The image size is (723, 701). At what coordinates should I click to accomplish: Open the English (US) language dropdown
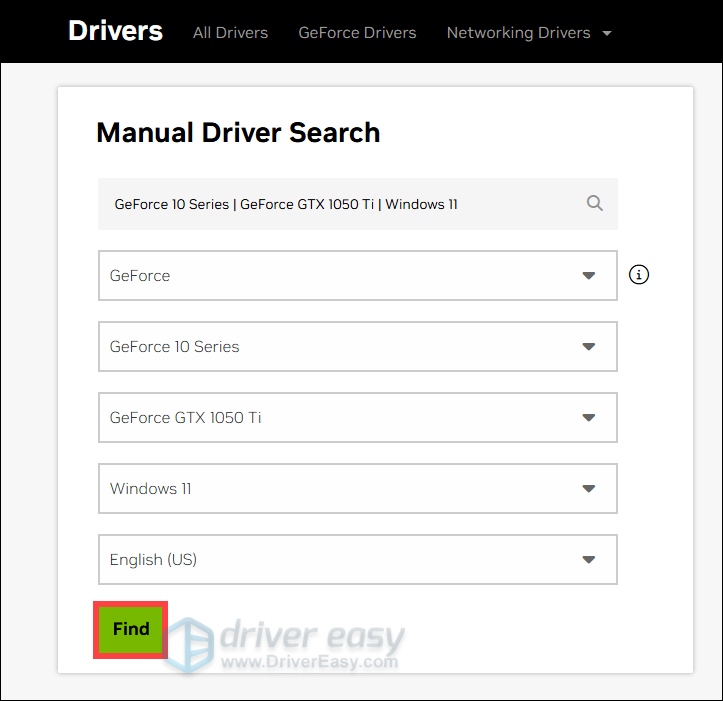[340, 560]
